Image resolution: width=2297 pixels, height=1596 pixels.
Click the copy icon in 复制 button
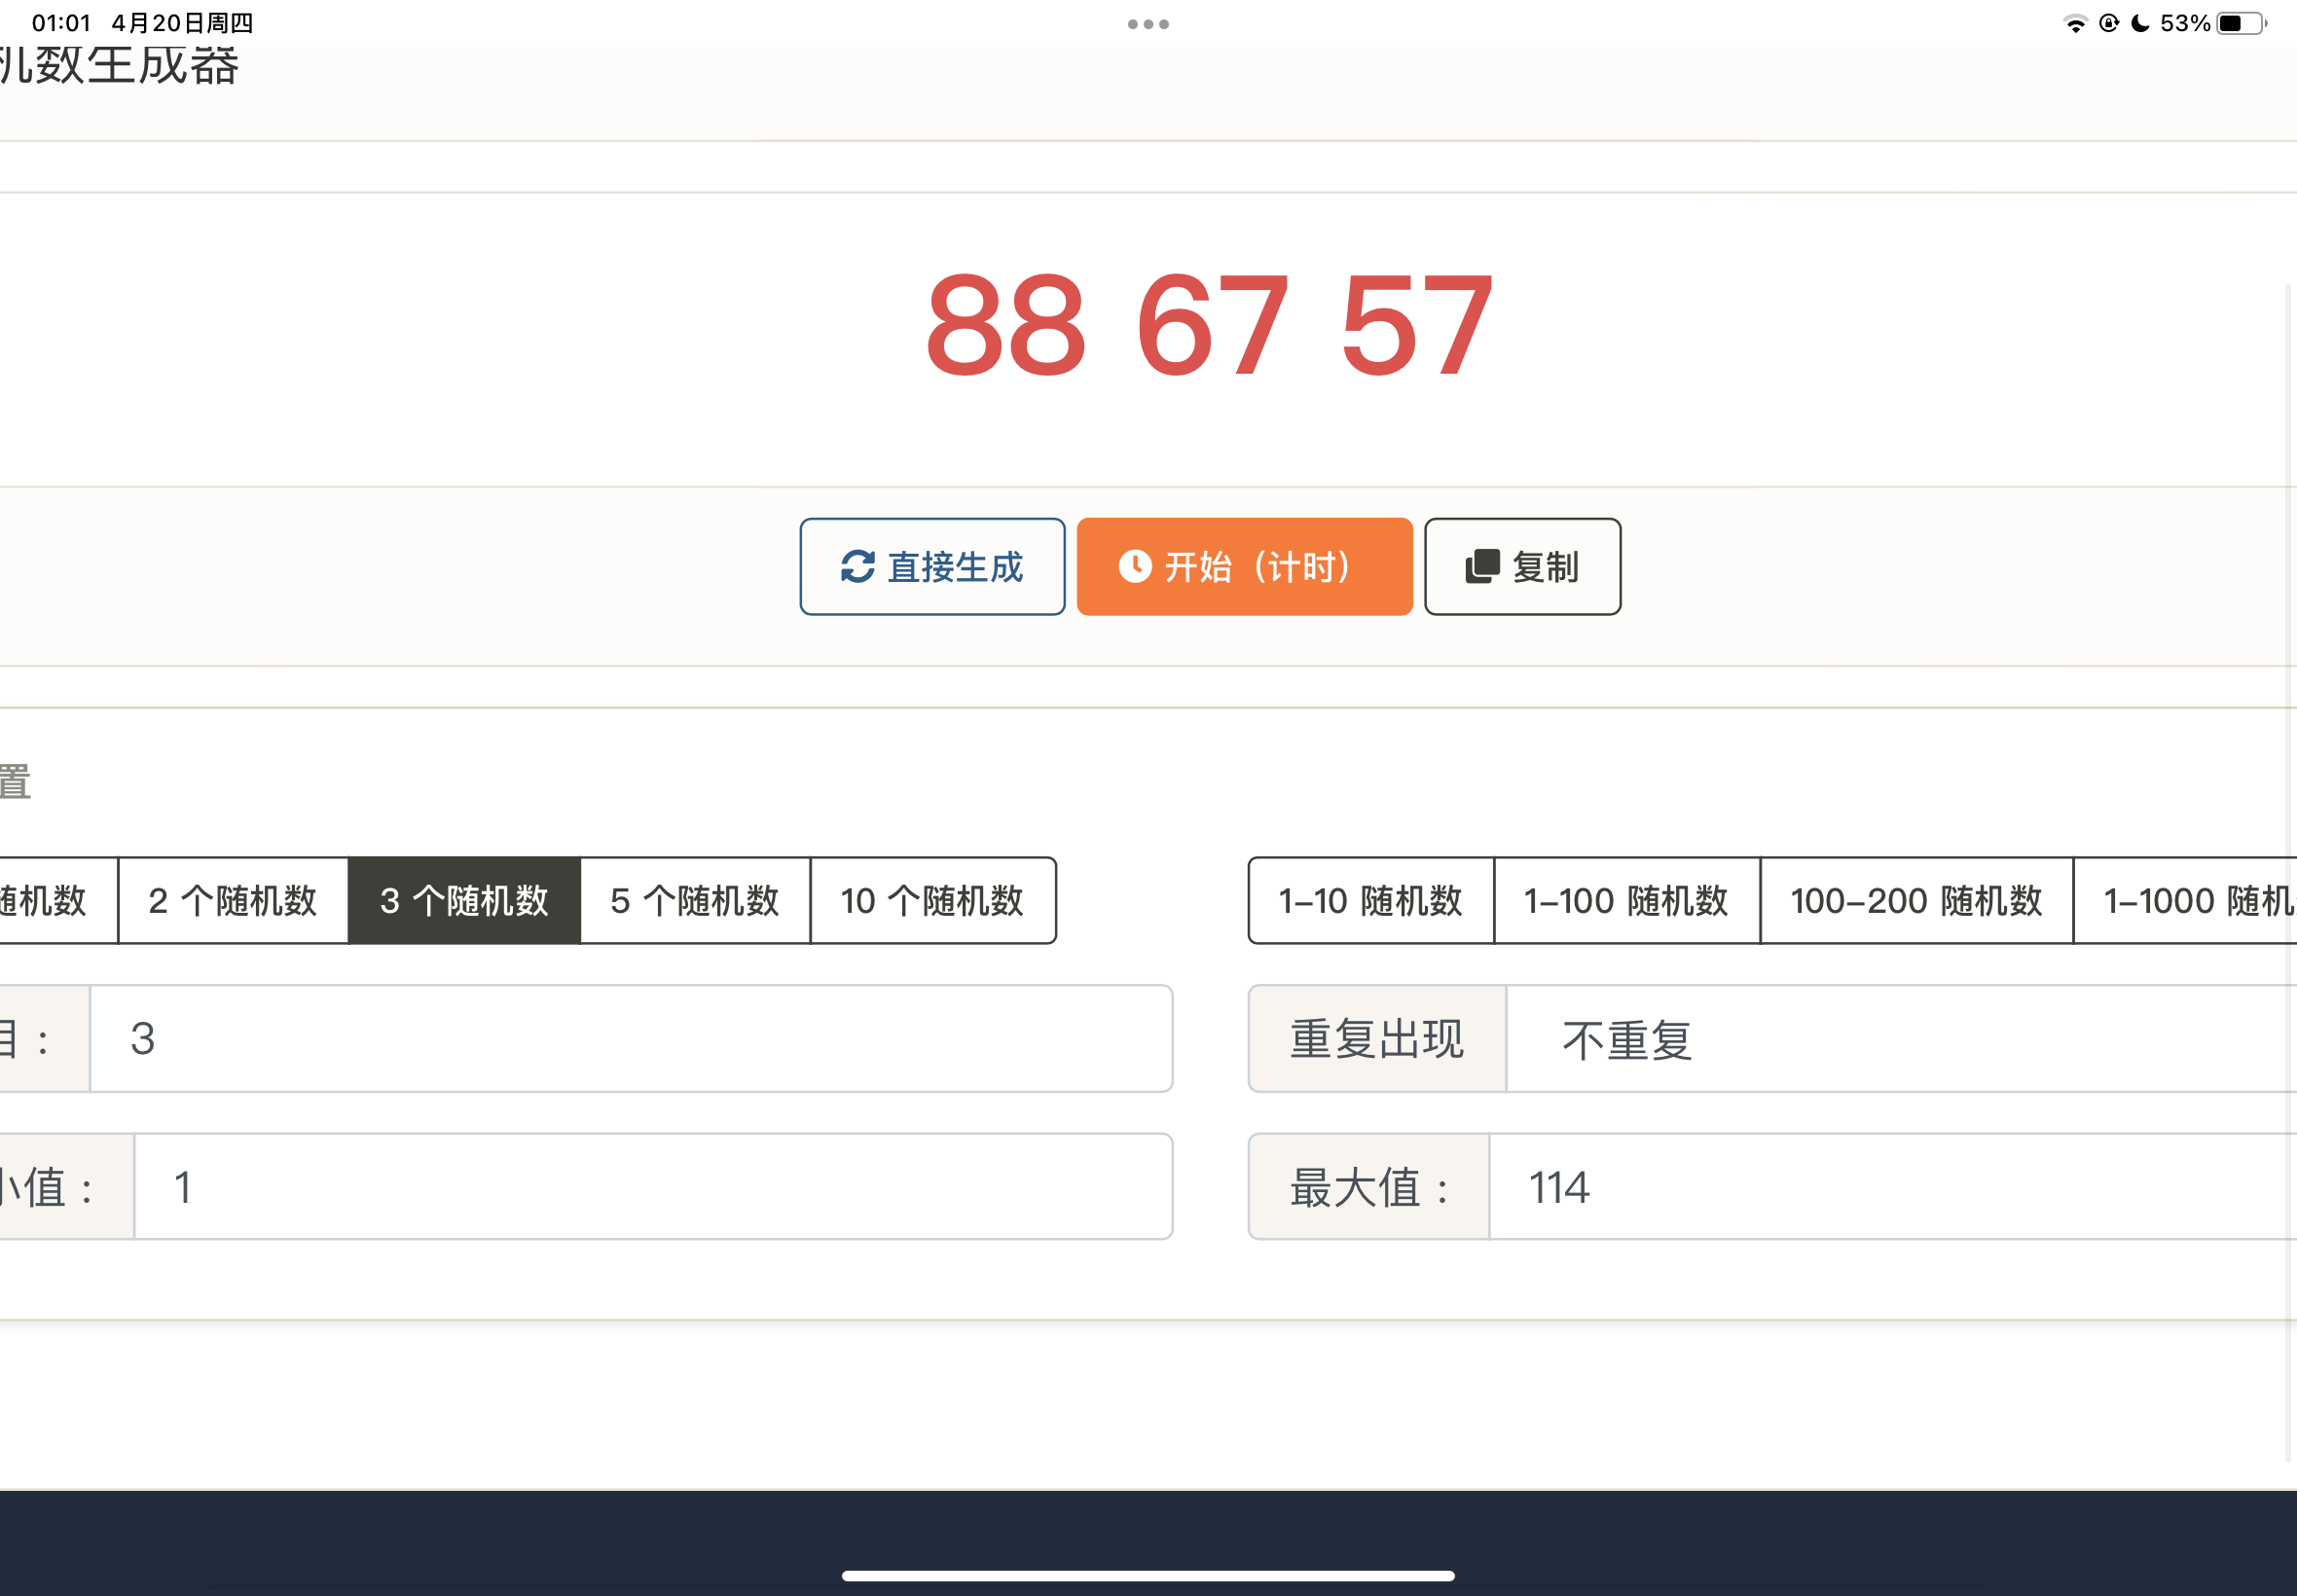[x=1482, y=566]
